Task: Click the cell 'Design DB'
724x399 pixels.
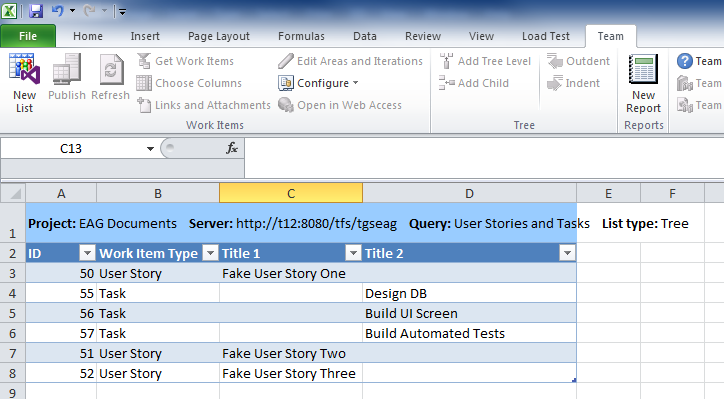Action: [x=469, y=293]
